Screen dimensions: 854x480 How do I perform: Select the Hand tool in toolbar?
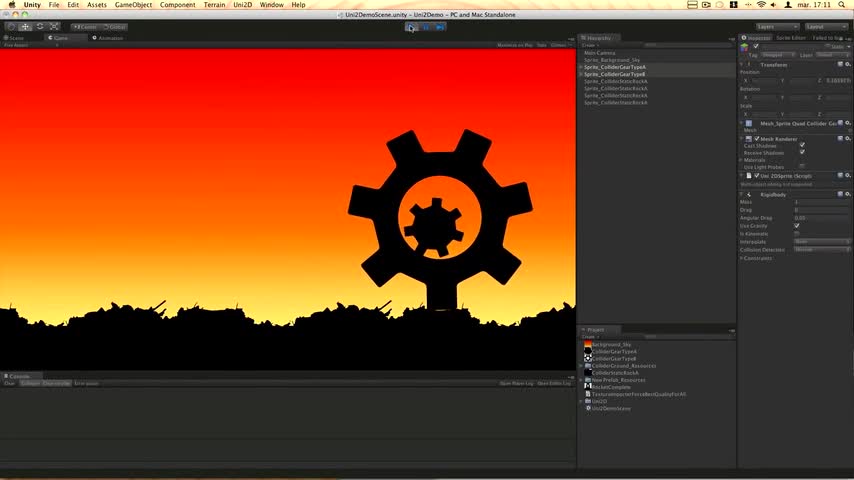pos(11,27)
